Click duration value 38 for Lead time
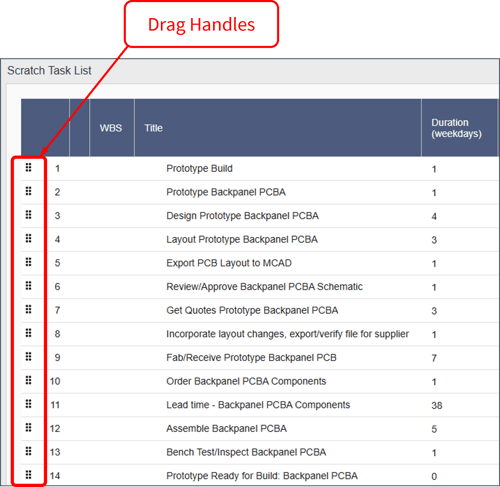This screenshot has height=487, width=500. coord(437,406)
